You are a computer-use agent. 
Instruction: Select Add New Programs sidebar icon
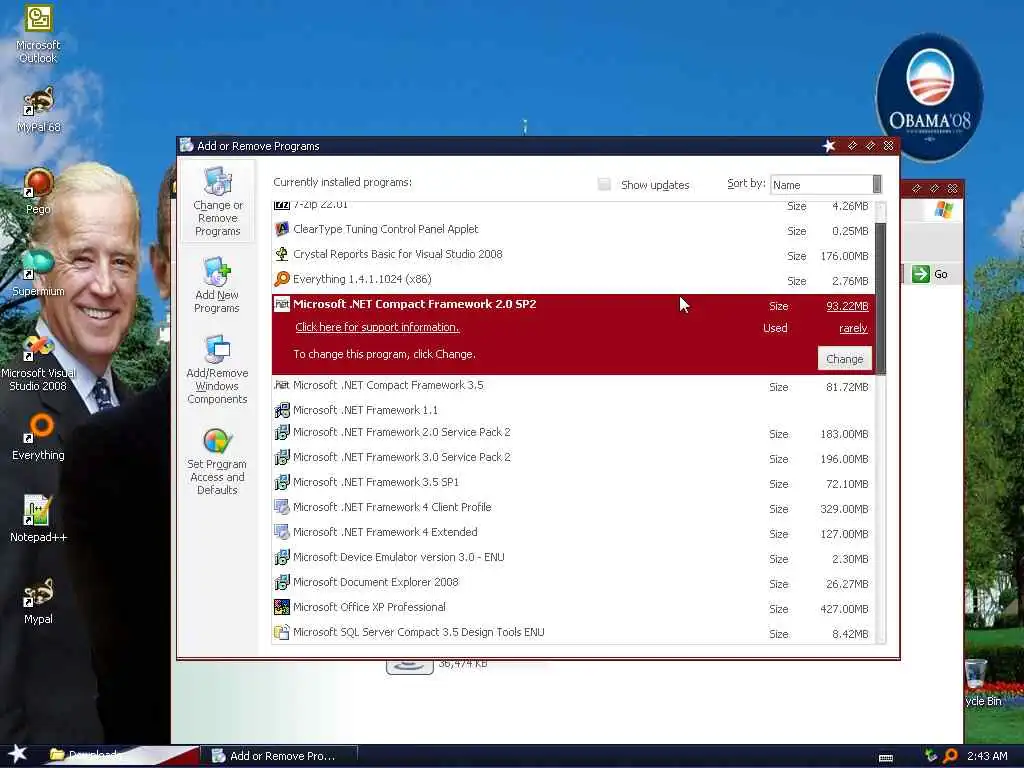(x=217, y=285)
